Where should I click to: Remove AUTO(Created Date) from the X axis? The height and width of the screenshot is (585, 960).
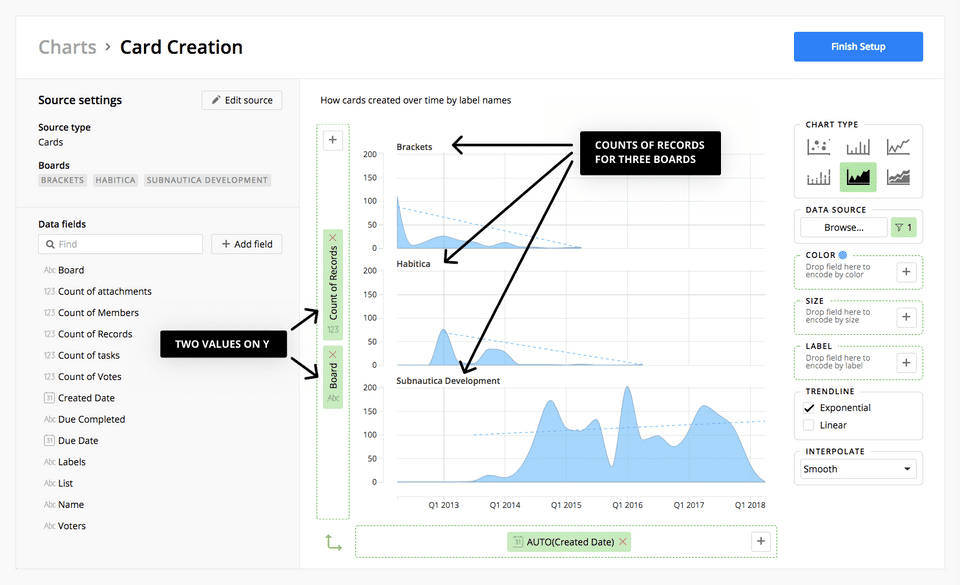[x=623, y=542]
